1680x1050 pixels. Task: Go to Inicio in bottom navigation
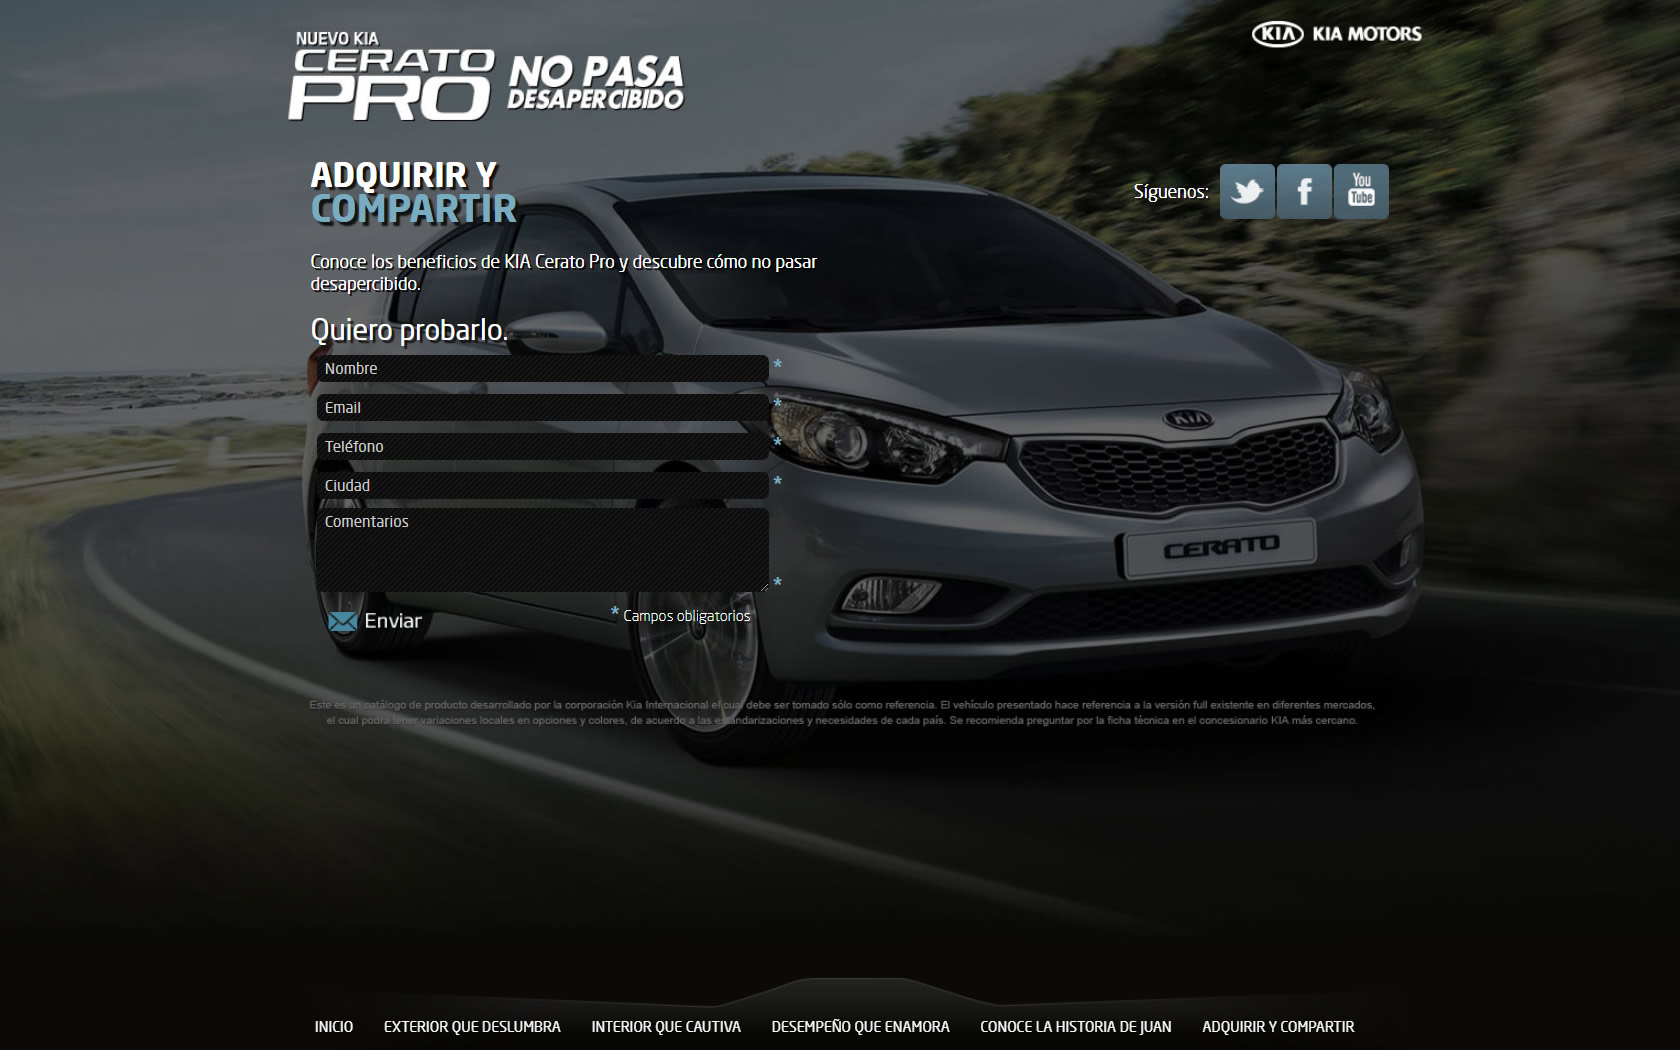coord(334,1027)
